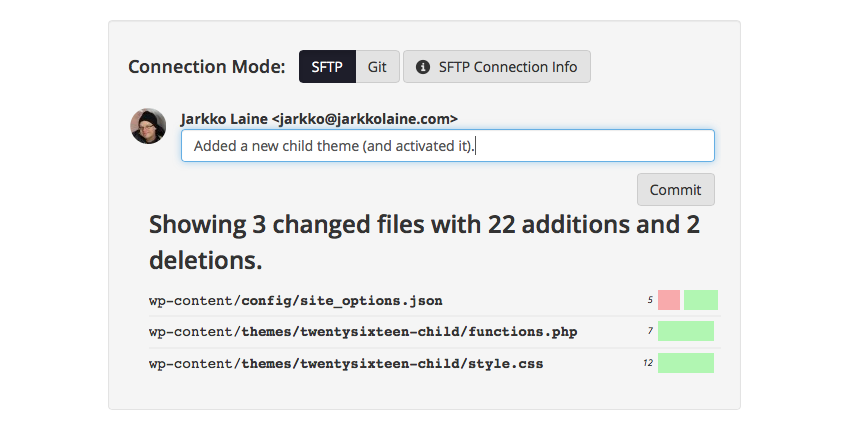Screen dimensions: 850x430
Task: Open SFTP Connection Info
Action: point(497,67)
